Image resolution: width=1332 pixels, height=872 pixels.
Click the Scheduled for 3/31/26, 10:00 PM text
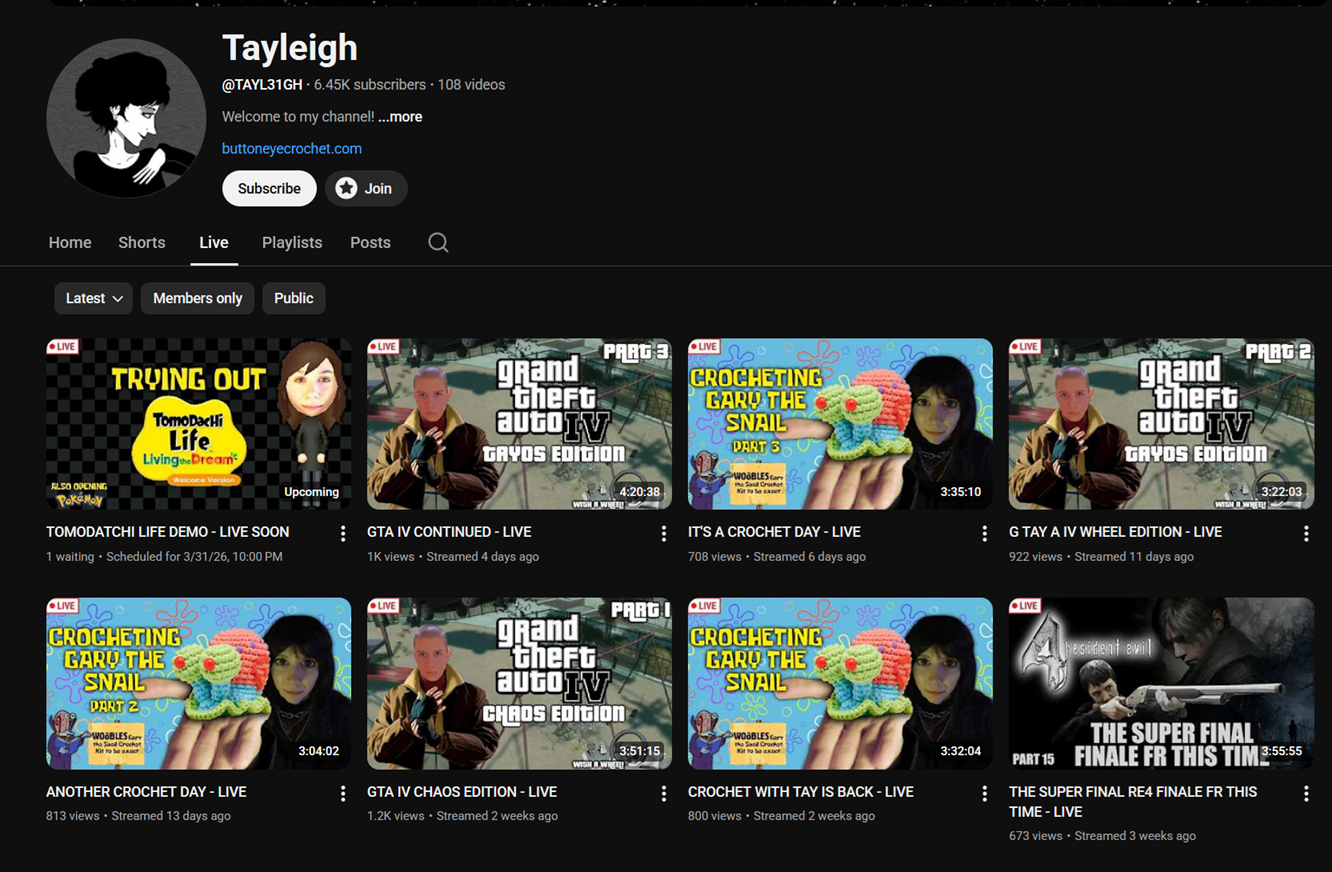194,557
